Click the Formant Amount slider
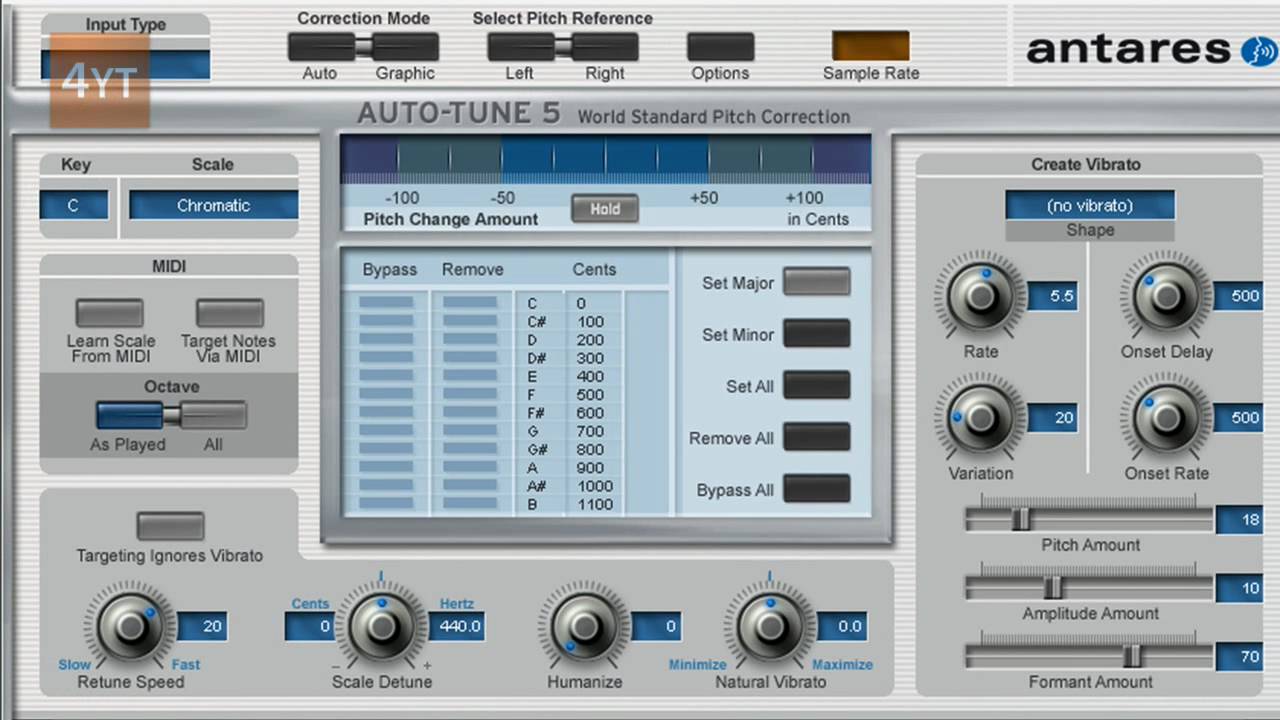 (x=1090, y=656)
